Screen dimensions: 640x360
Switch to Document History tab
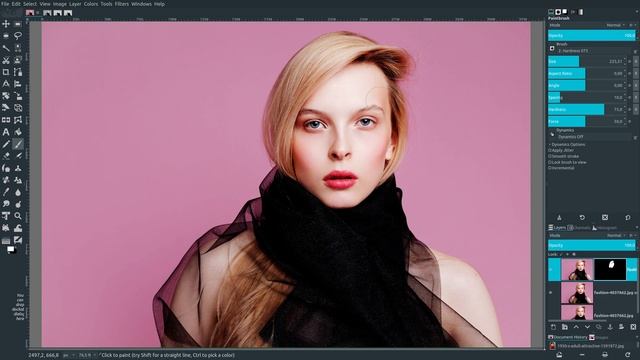pyautogui.click(x=568, y=337)
